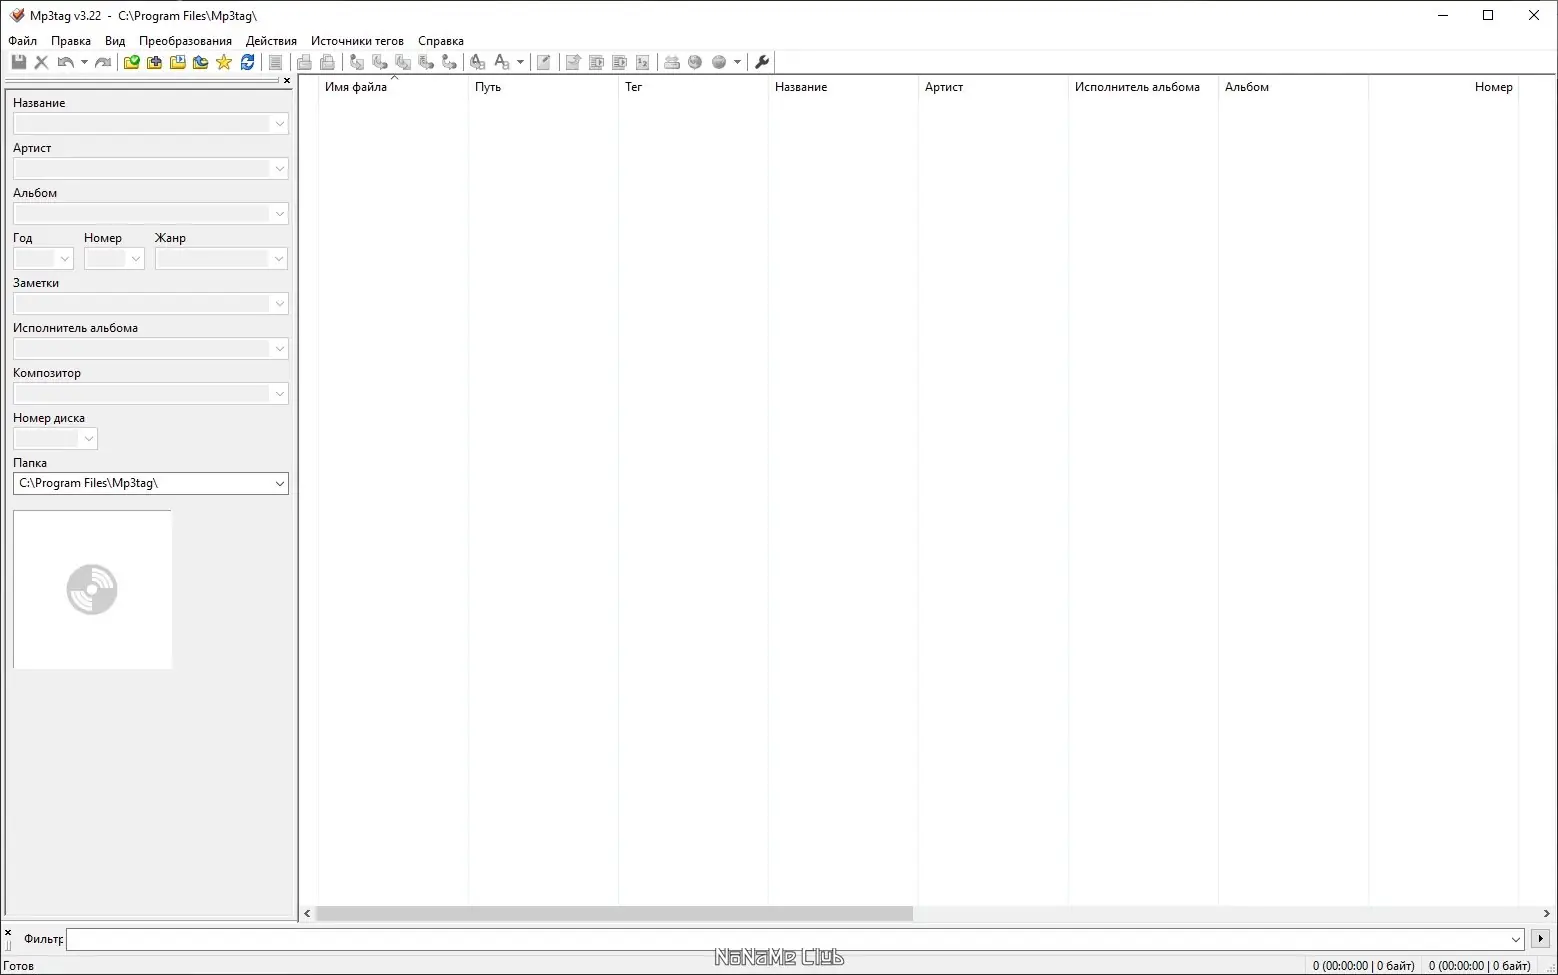Open the Номер диска dropdown
Viewport: 1558px width, 975px height.
[x=88, y=439]
